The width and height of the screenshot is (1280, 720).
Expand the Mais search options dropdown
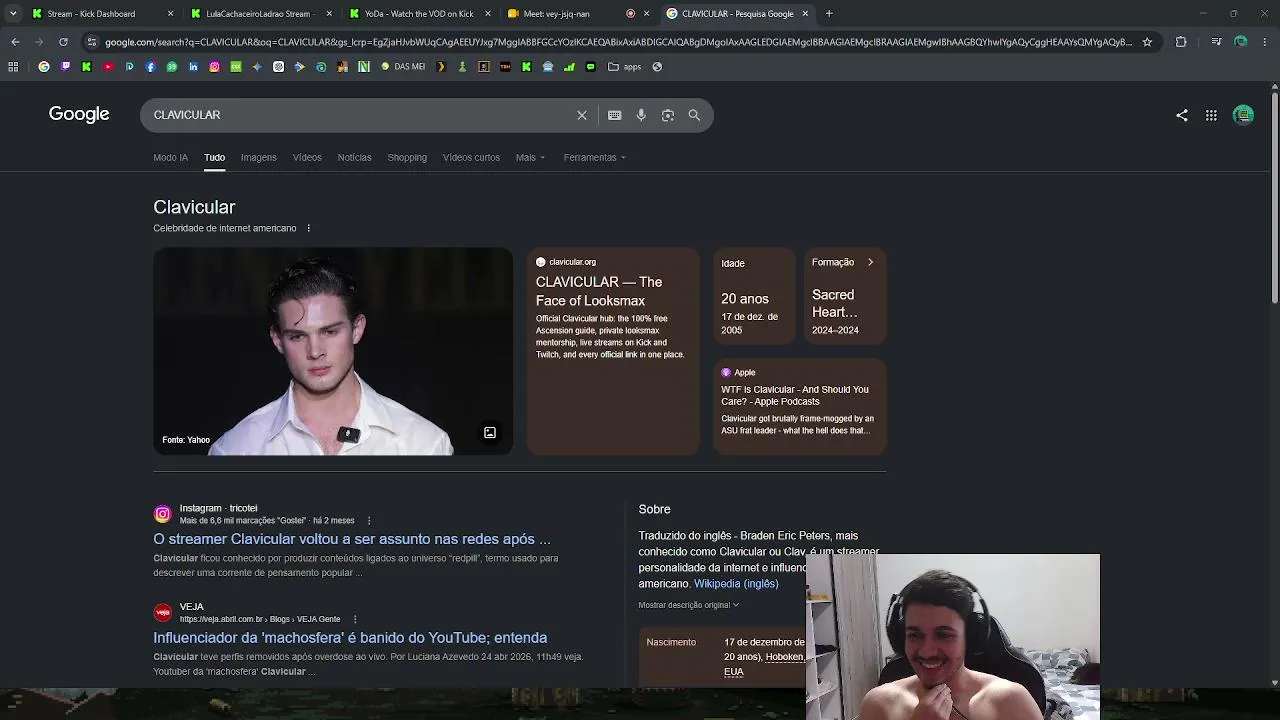[530, 157]
